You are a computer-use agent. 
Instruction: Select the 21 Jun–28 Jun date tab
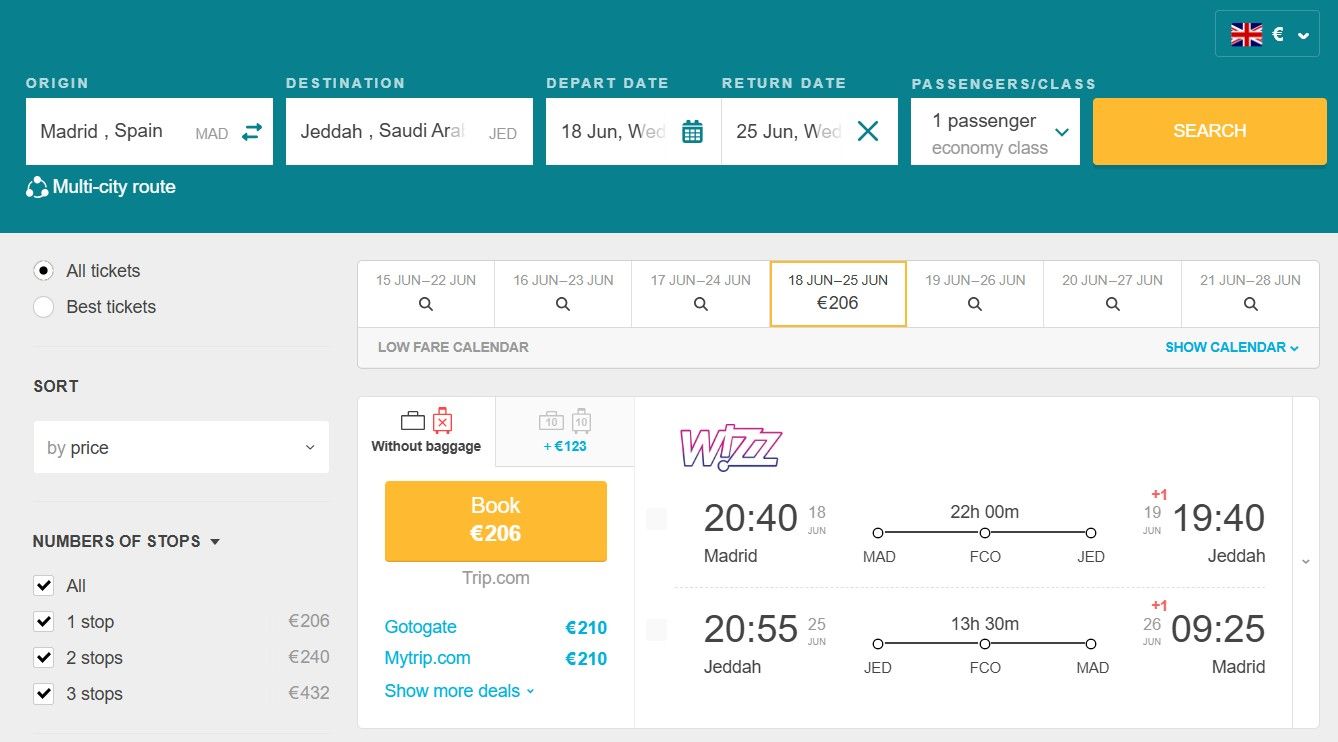(x=1249, y=293)
